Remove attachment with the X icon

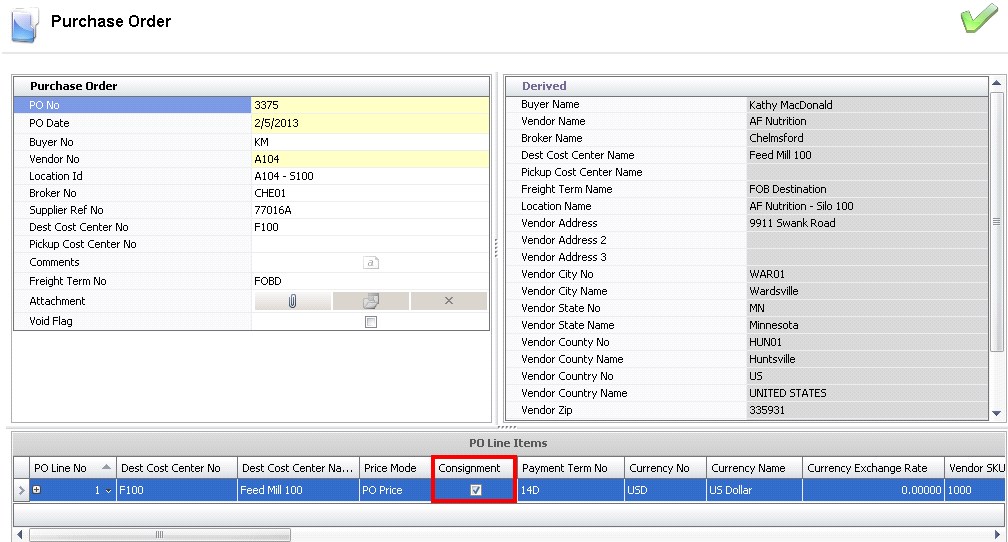click(x=449, y=301)
